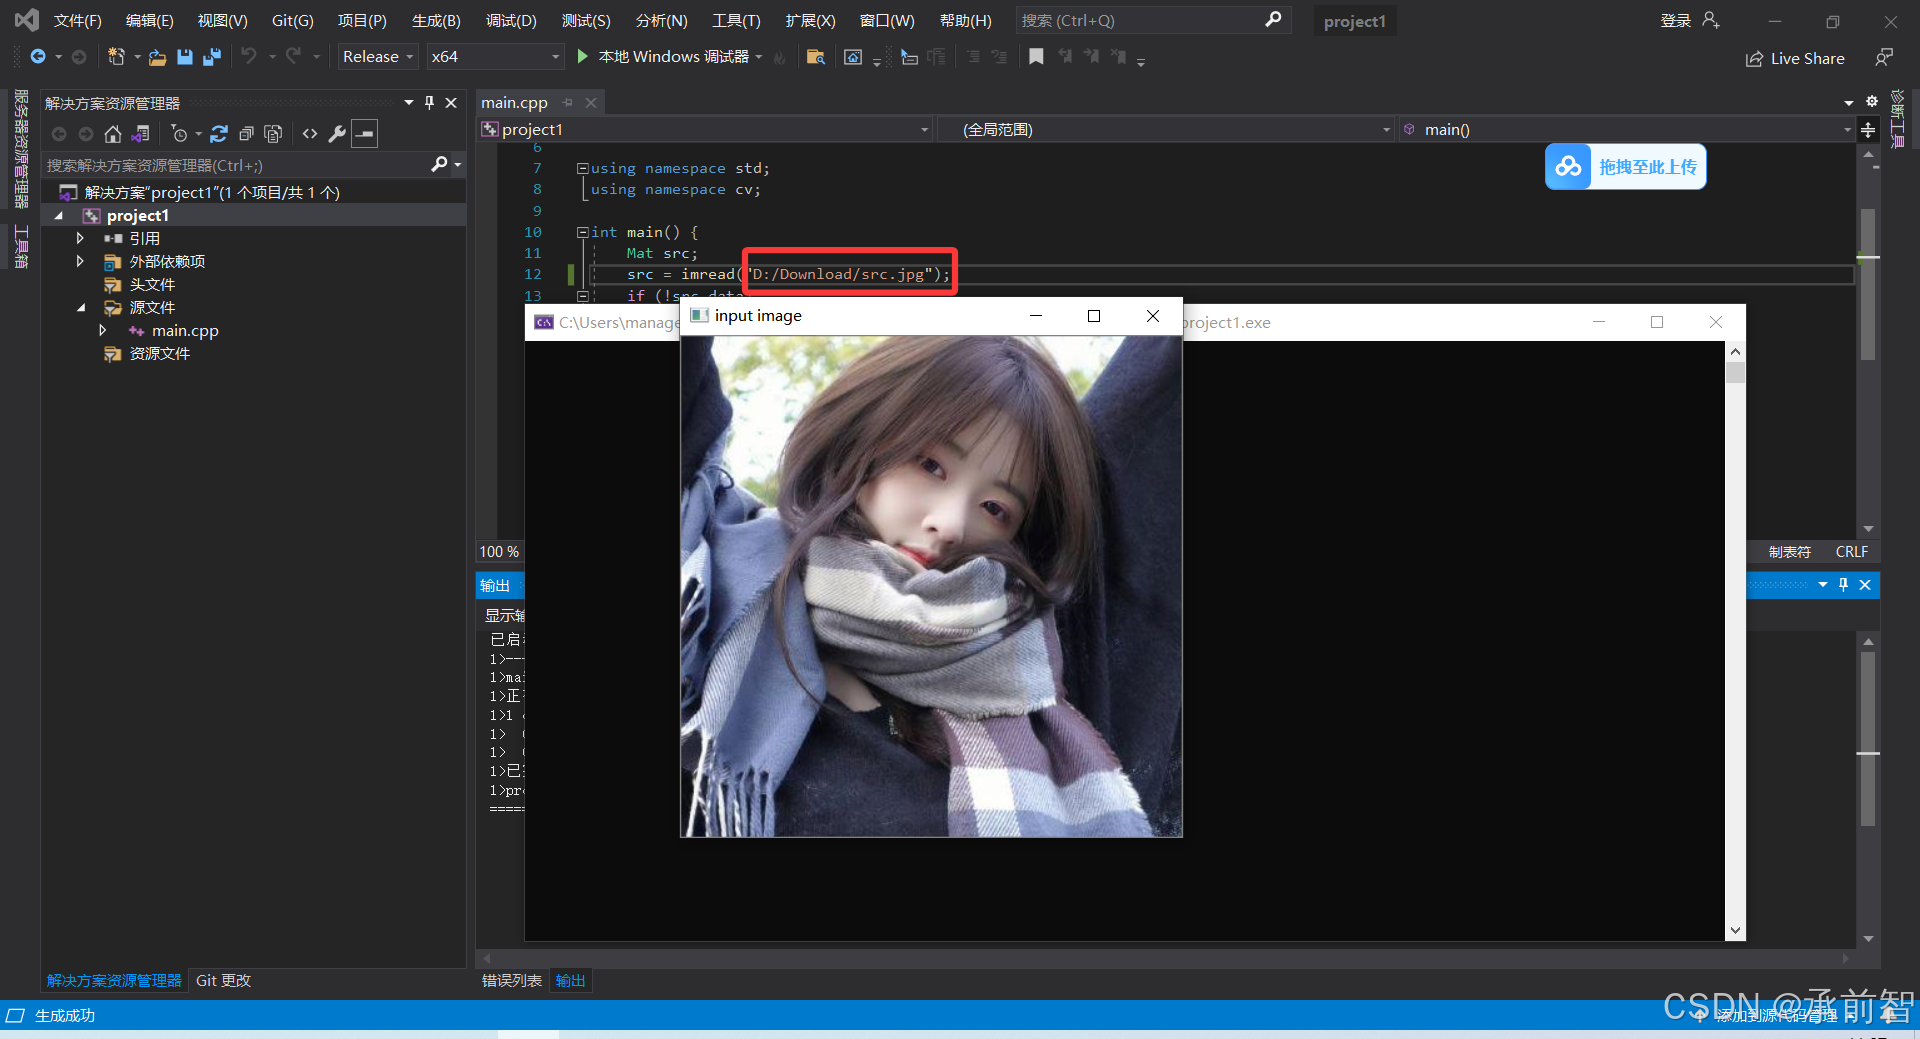Click the bookmark icon in toolbar

point(1036,57)
